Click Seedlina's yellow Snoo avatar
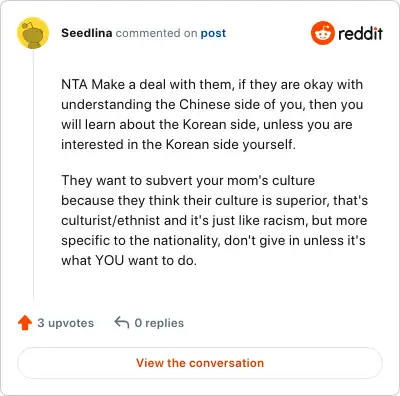Screen dimensions: 400x396 pos(33,33)
